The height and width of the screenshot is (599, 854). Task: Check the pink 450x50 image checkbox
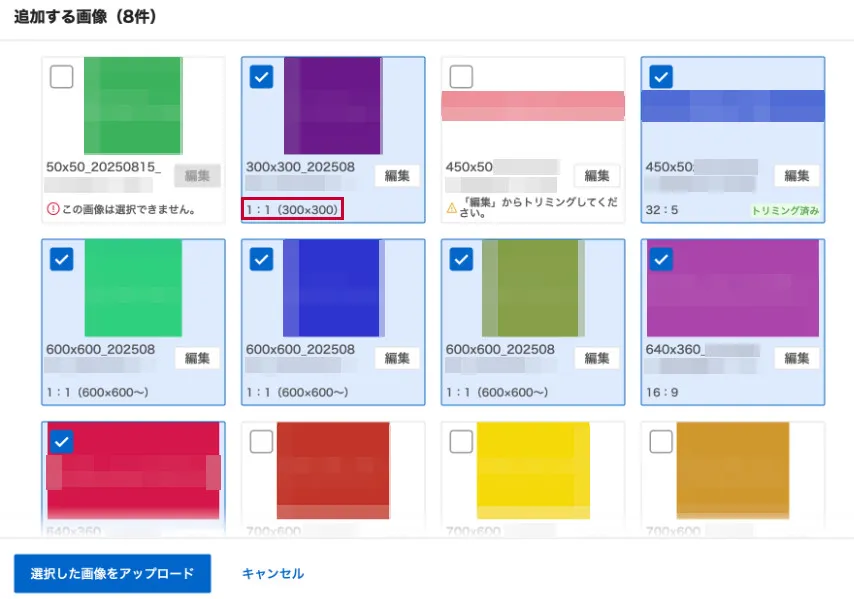[x=461, y=77]
